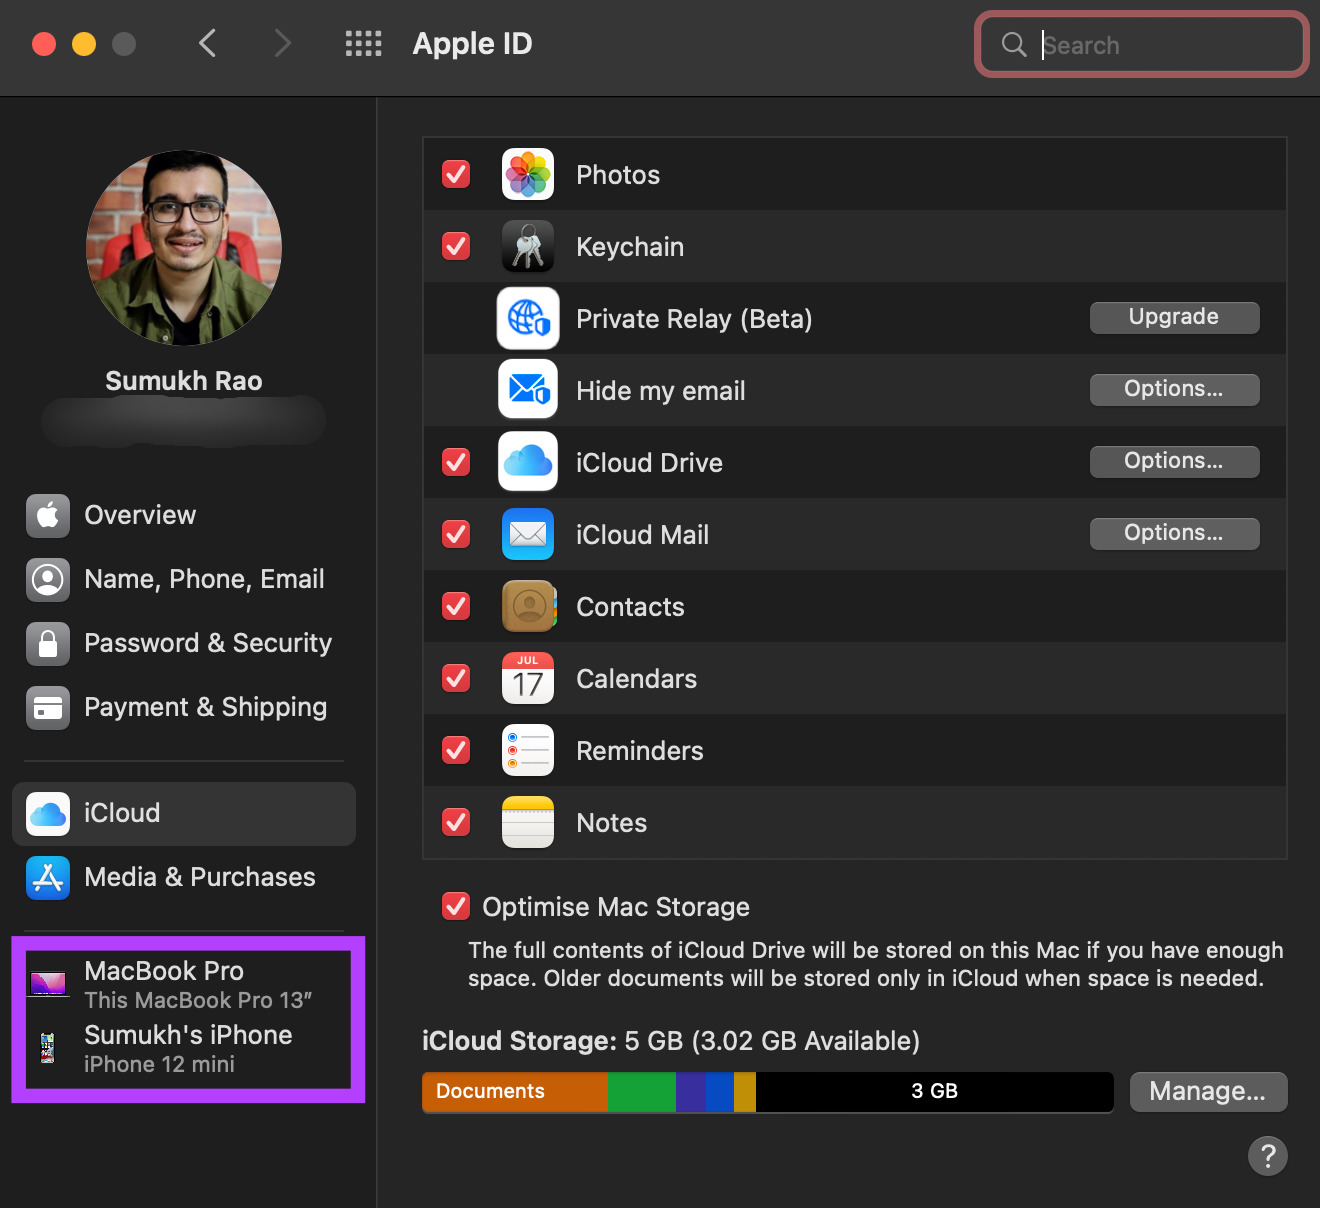The height and width of the screenshot is (1208, 1320).
Task: Click the card icon for Payment & Shipping
Action: [48, 707]
